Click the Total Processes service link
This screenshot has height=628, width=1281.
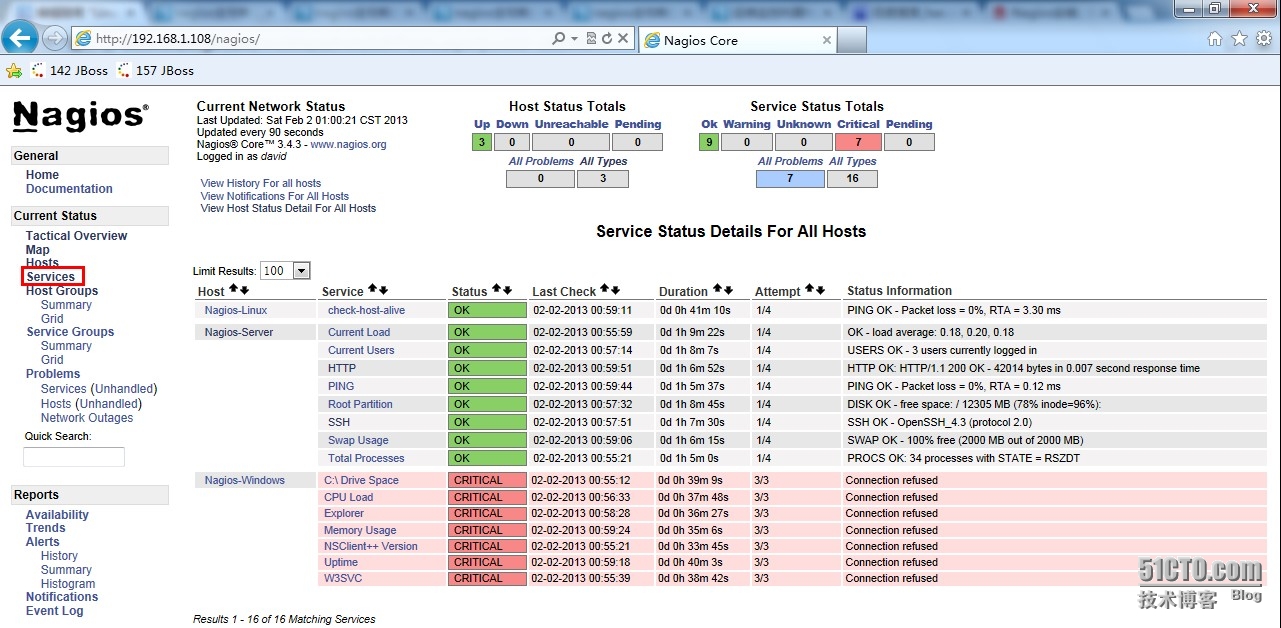click(x=366, y=458)
